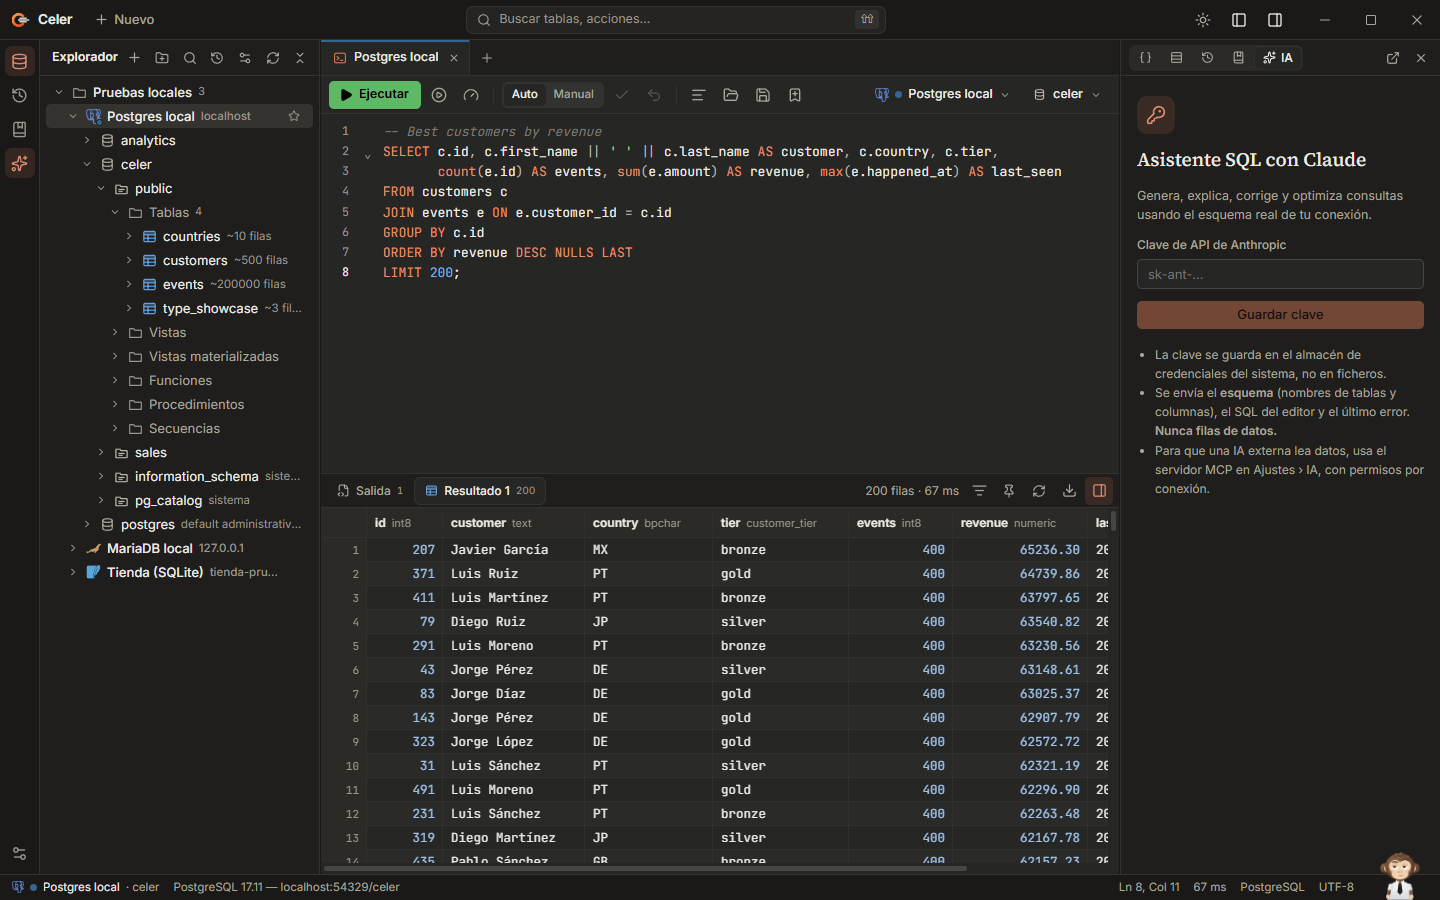Open the database explorer in the sidebar

click(19, 61)
